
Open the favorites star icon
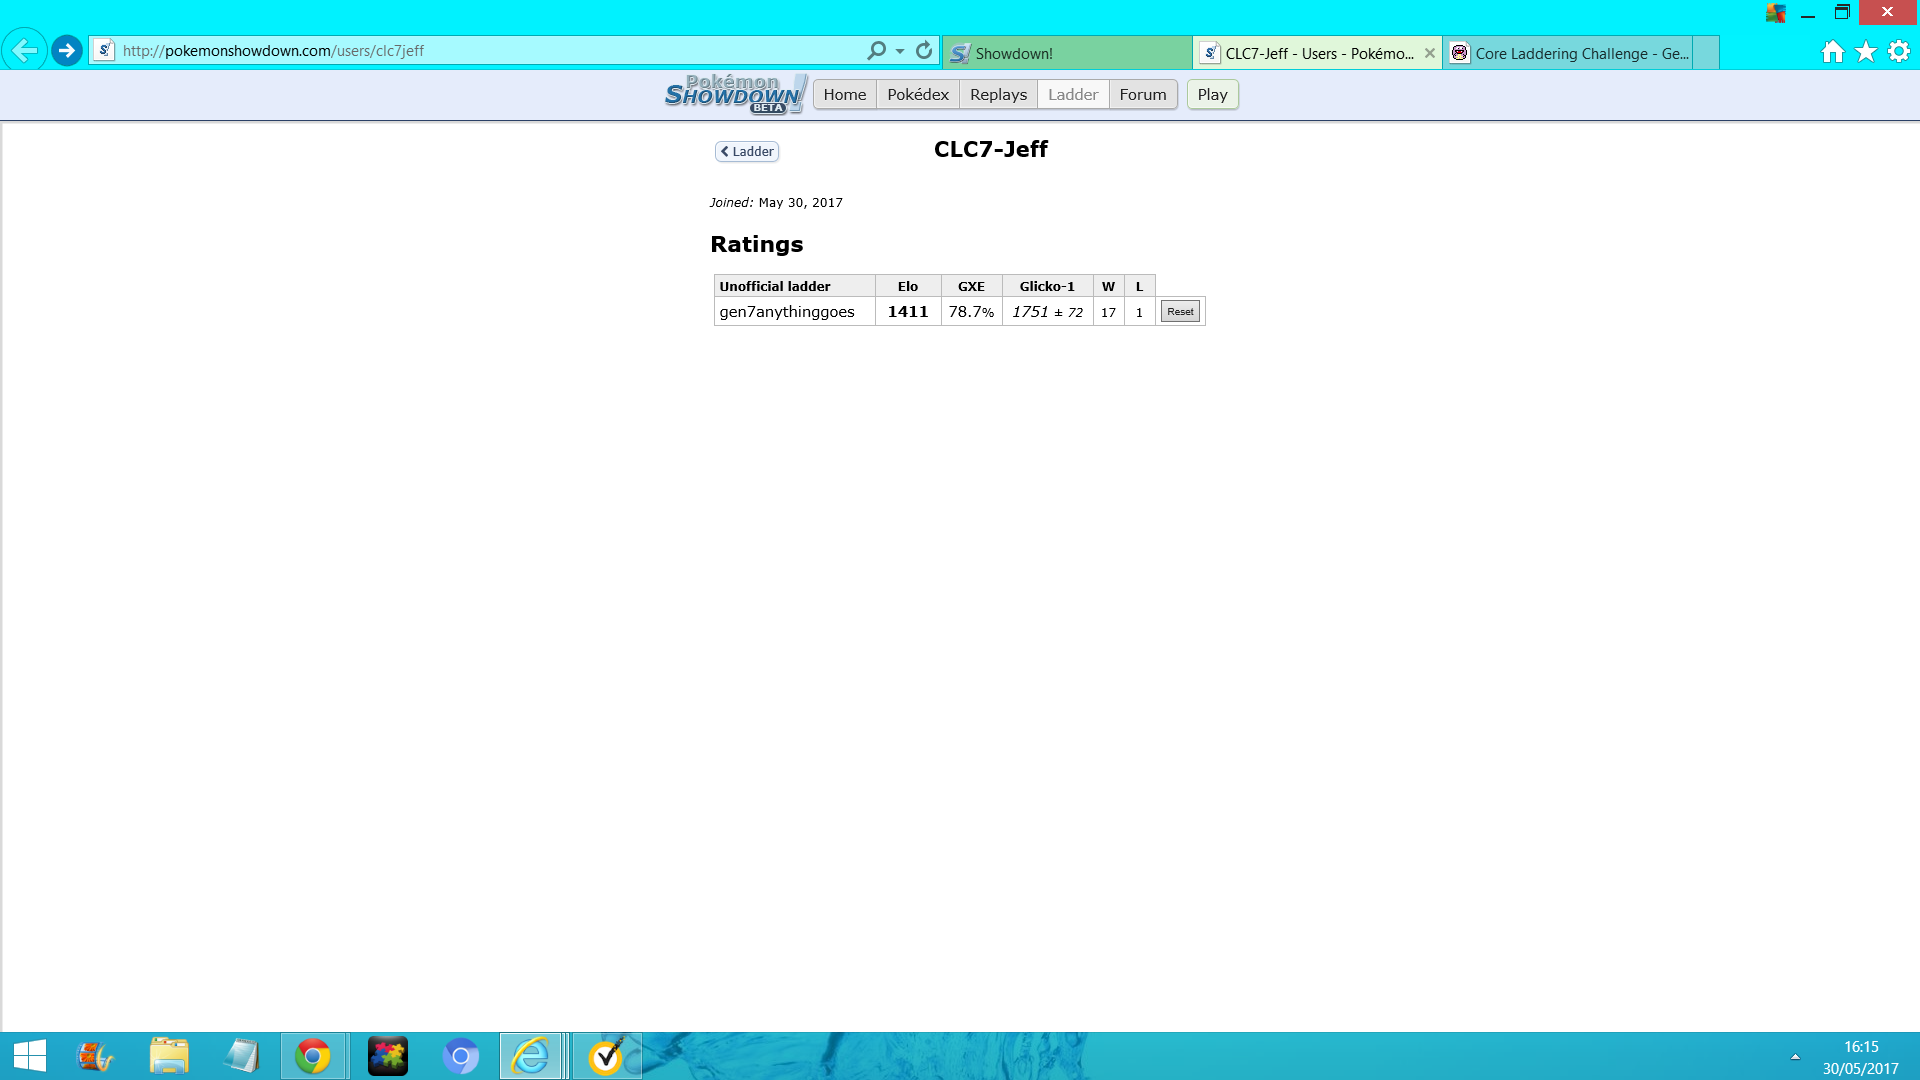tap(1865, 52)
